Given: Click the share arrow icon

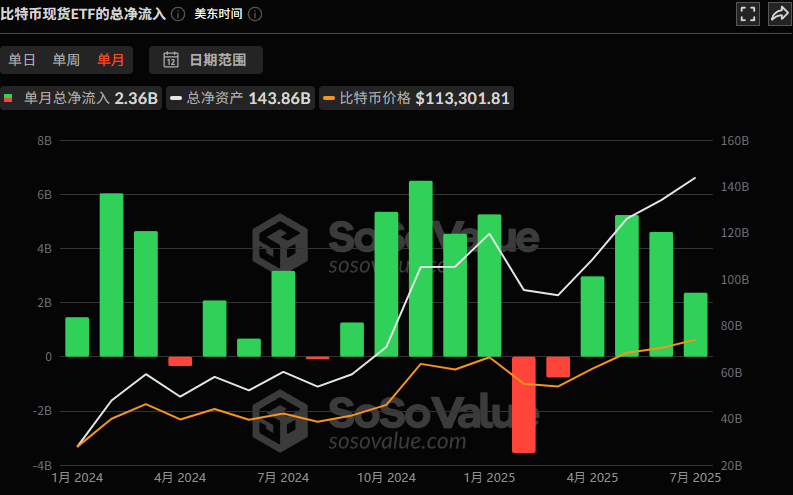Looking at the screenshot, I should tap(779, 14).
